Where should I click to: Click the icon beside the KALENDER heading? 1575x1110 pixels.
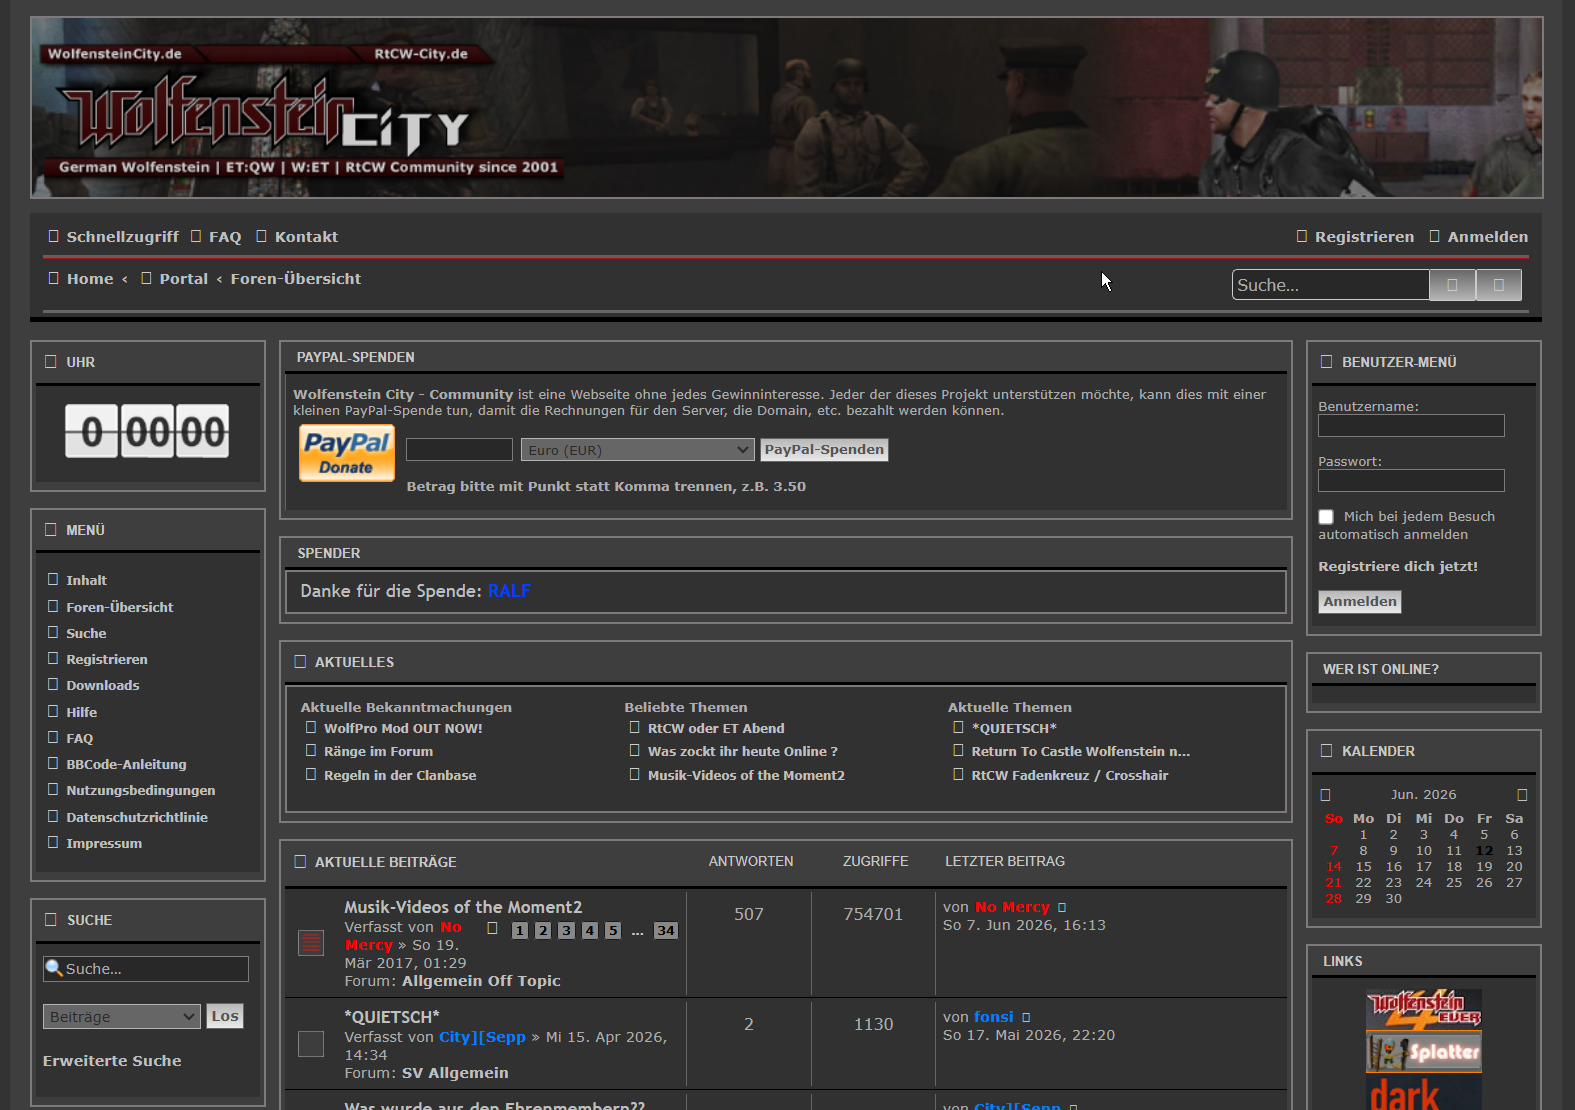1327,751
